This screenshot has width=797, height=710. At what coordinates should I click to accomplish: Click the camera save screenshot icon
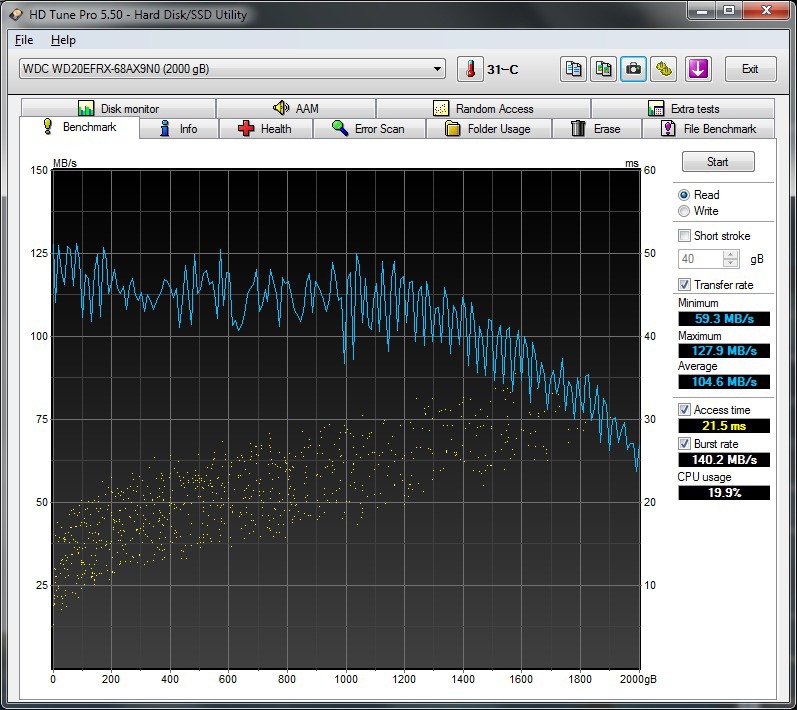click(634, 69)
